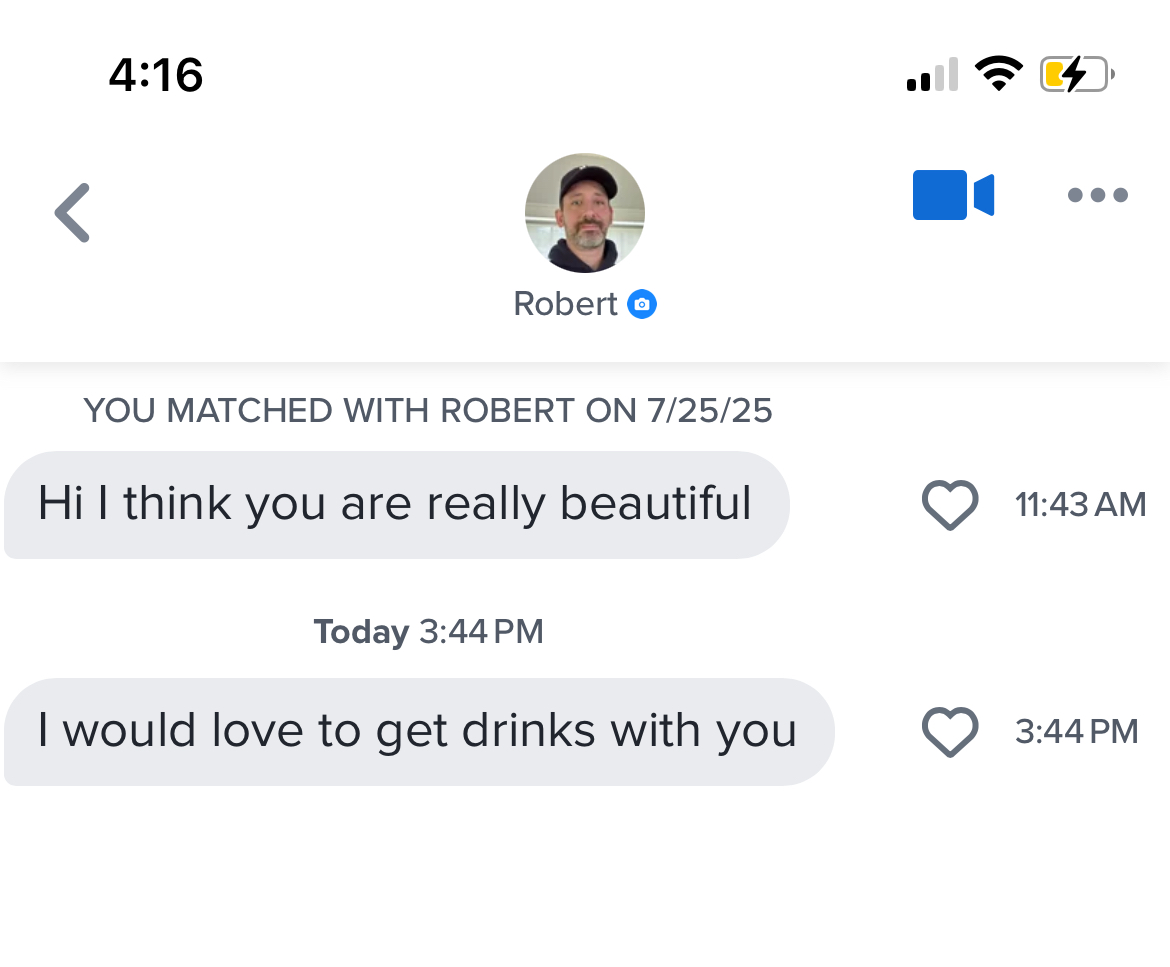Select the "I would love to get drinks" bubble
Image resolution: width=1170 pixels, height=967 pixels.
[419, 732]
